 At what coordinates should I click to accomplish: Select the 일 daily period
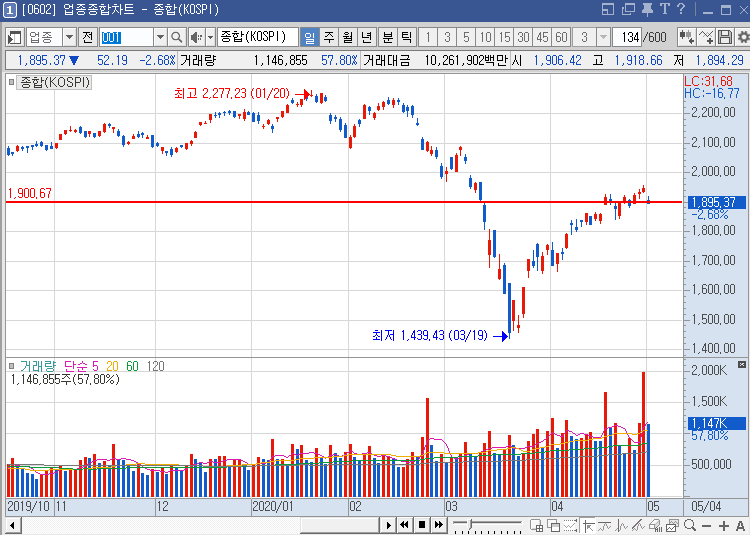tap(309, 37)
